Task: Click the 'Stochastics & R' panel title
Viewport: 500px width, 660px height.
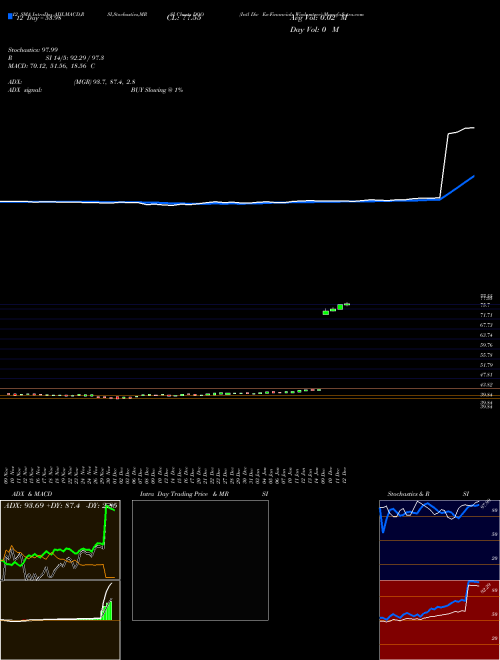Action: tap(408, 494)
